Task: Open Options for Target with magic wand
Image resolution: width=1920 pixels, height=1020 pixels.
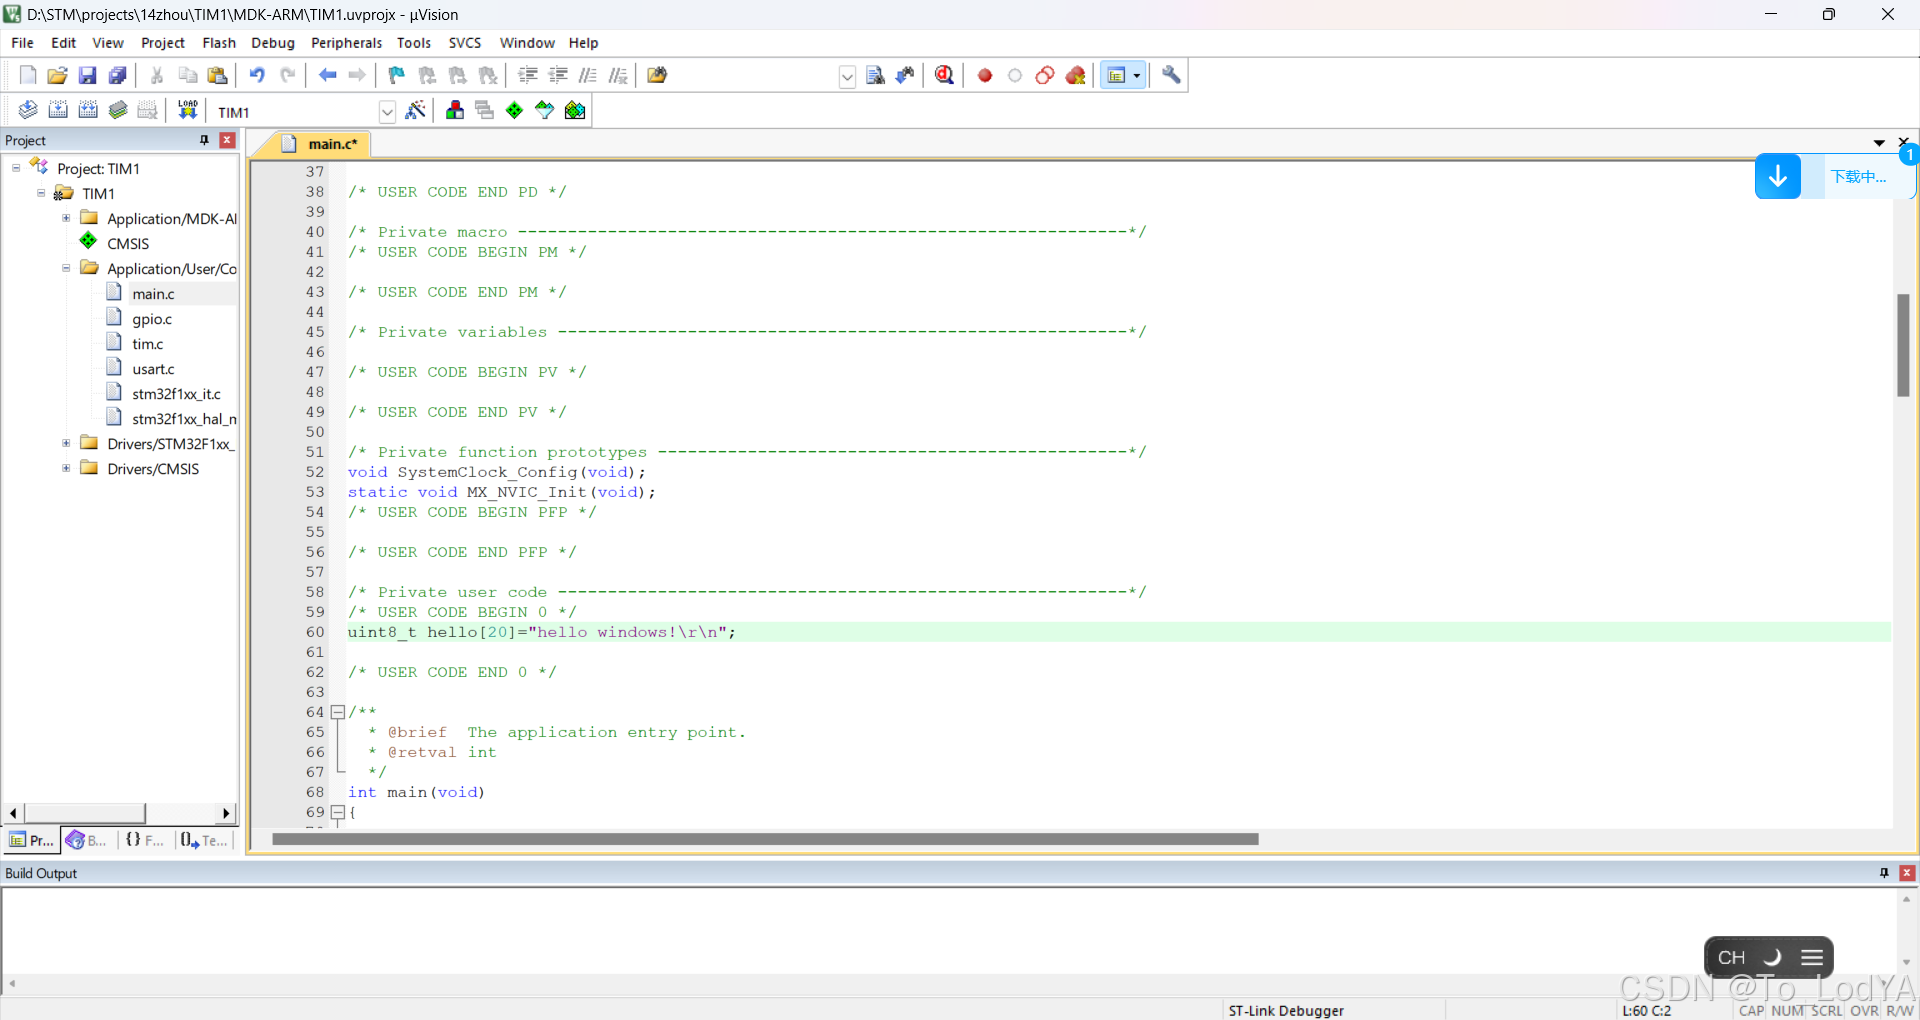Action: click(416, 110)
